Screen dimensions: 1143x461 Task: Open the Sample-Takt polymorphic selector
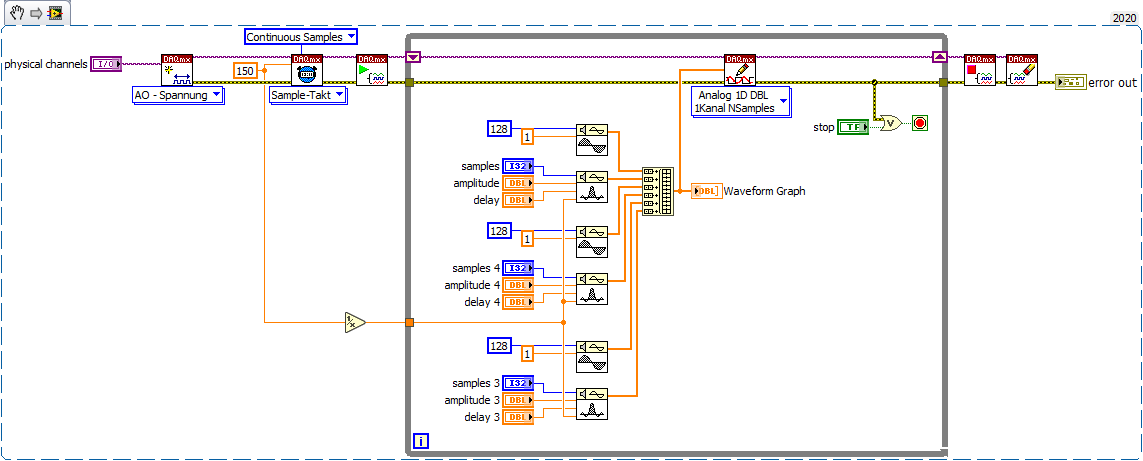(x=308, y=96)
